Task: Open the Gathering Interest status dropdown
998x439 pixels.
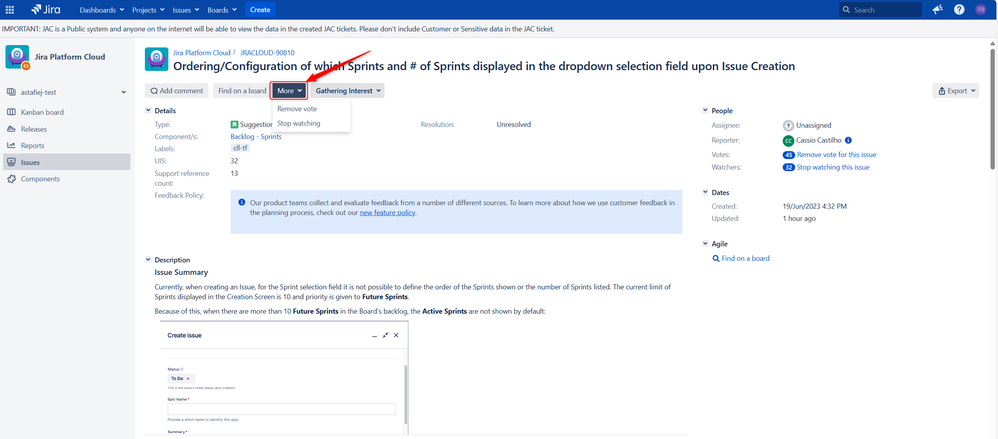Action: (x=348, y=91)
